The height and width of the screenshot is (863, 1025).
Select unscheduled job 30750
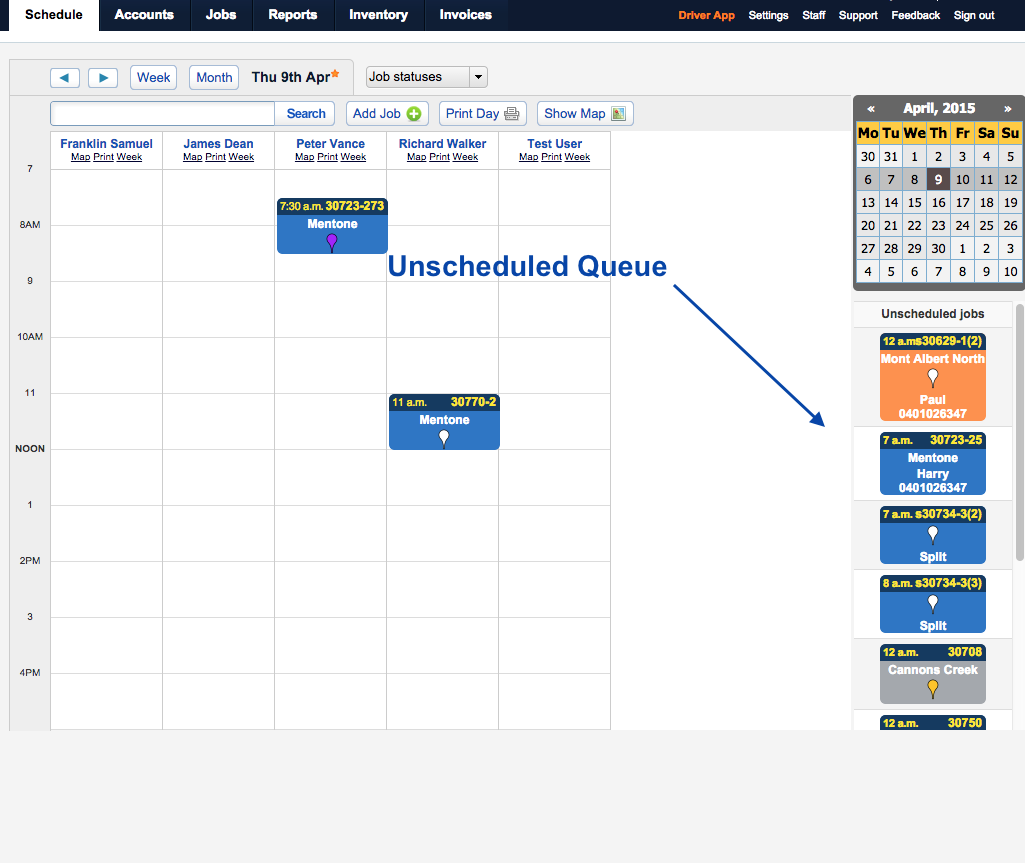click(x=933, y=722)
